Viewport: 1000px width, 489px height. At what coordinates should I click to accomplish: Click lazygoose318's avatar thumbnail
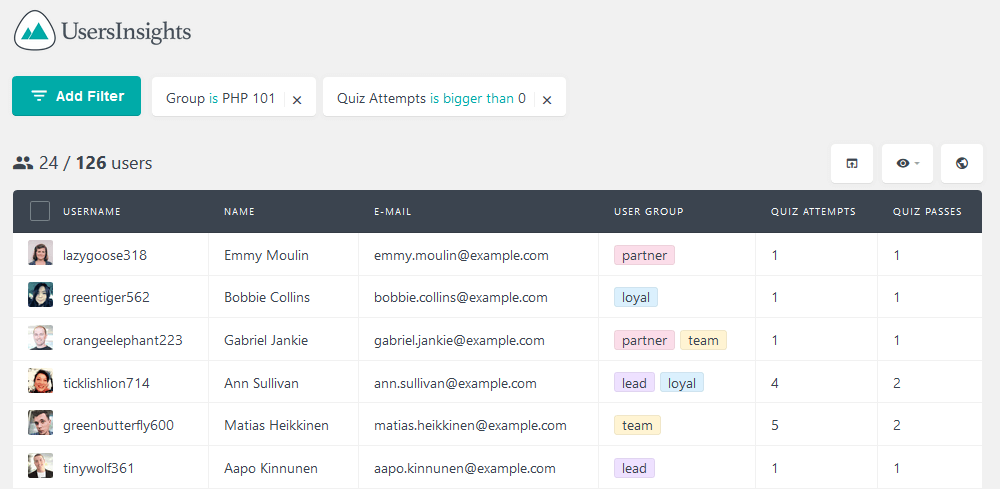coord(40,253)
